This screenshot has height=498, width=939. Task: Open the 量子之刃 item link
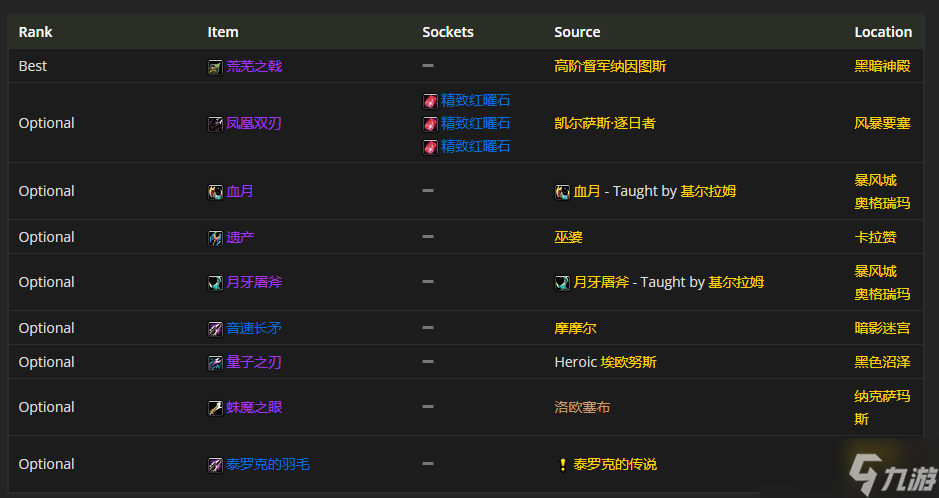click(x=254, y=362)
